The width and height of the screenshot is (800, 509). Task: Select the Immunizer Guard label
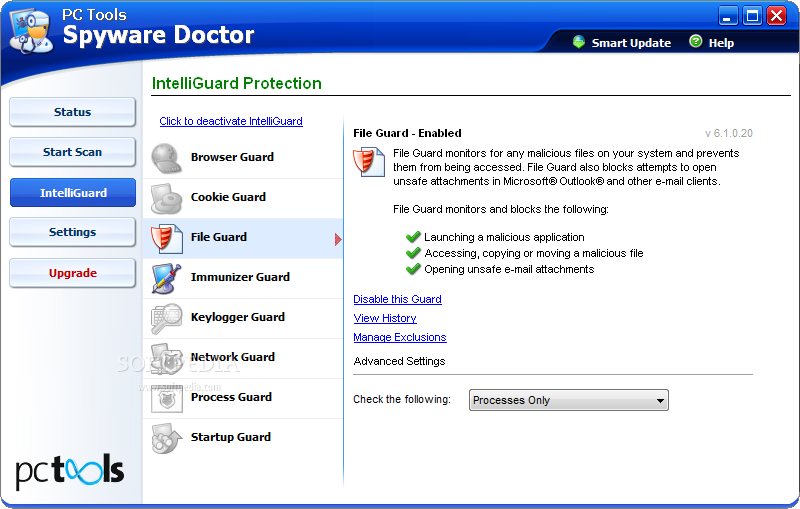(240, 277)
